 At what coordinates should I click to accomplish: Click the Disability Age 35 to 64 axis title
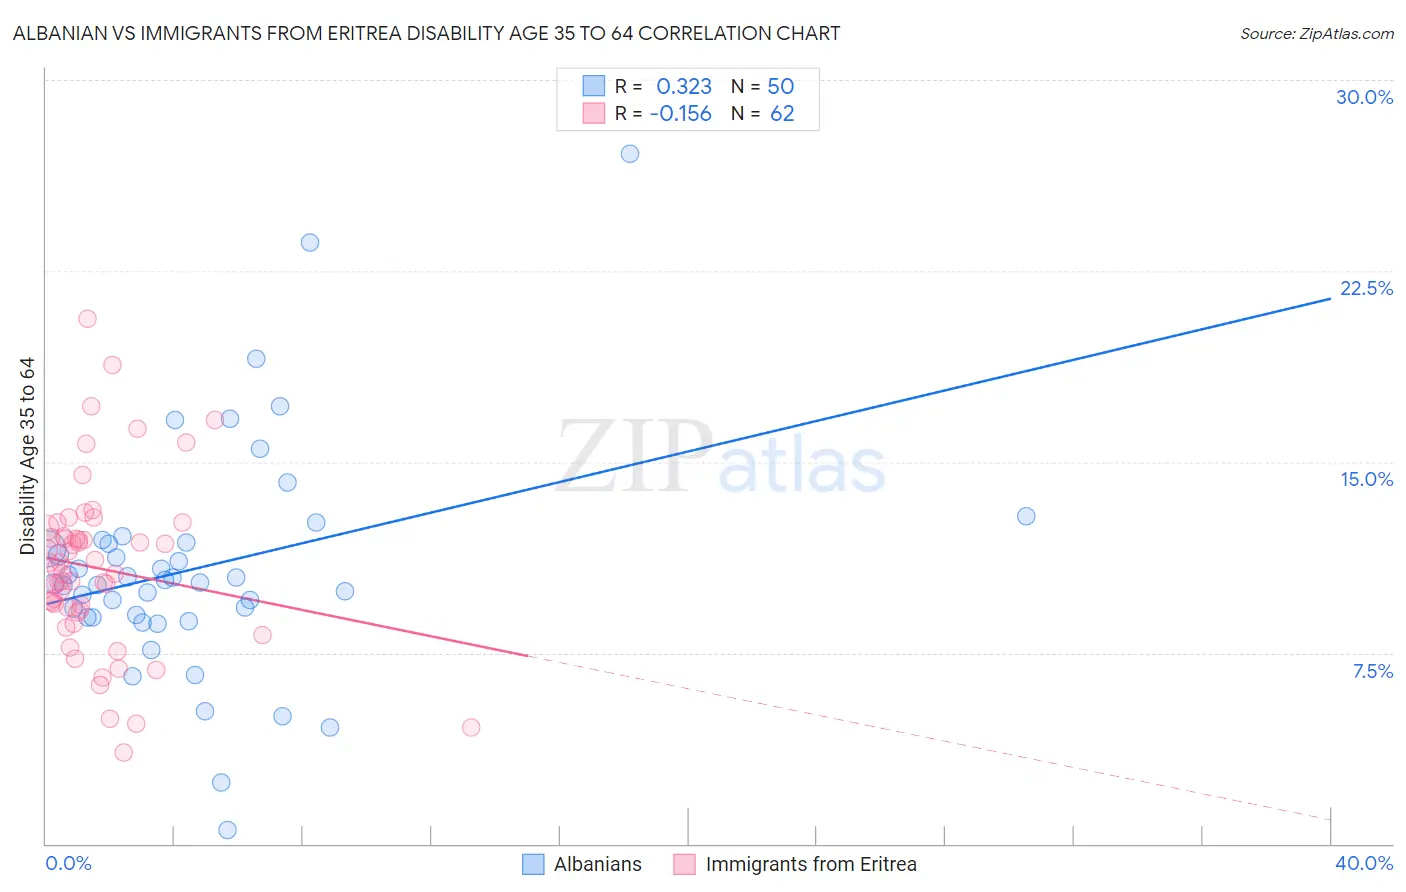(27, 456)
